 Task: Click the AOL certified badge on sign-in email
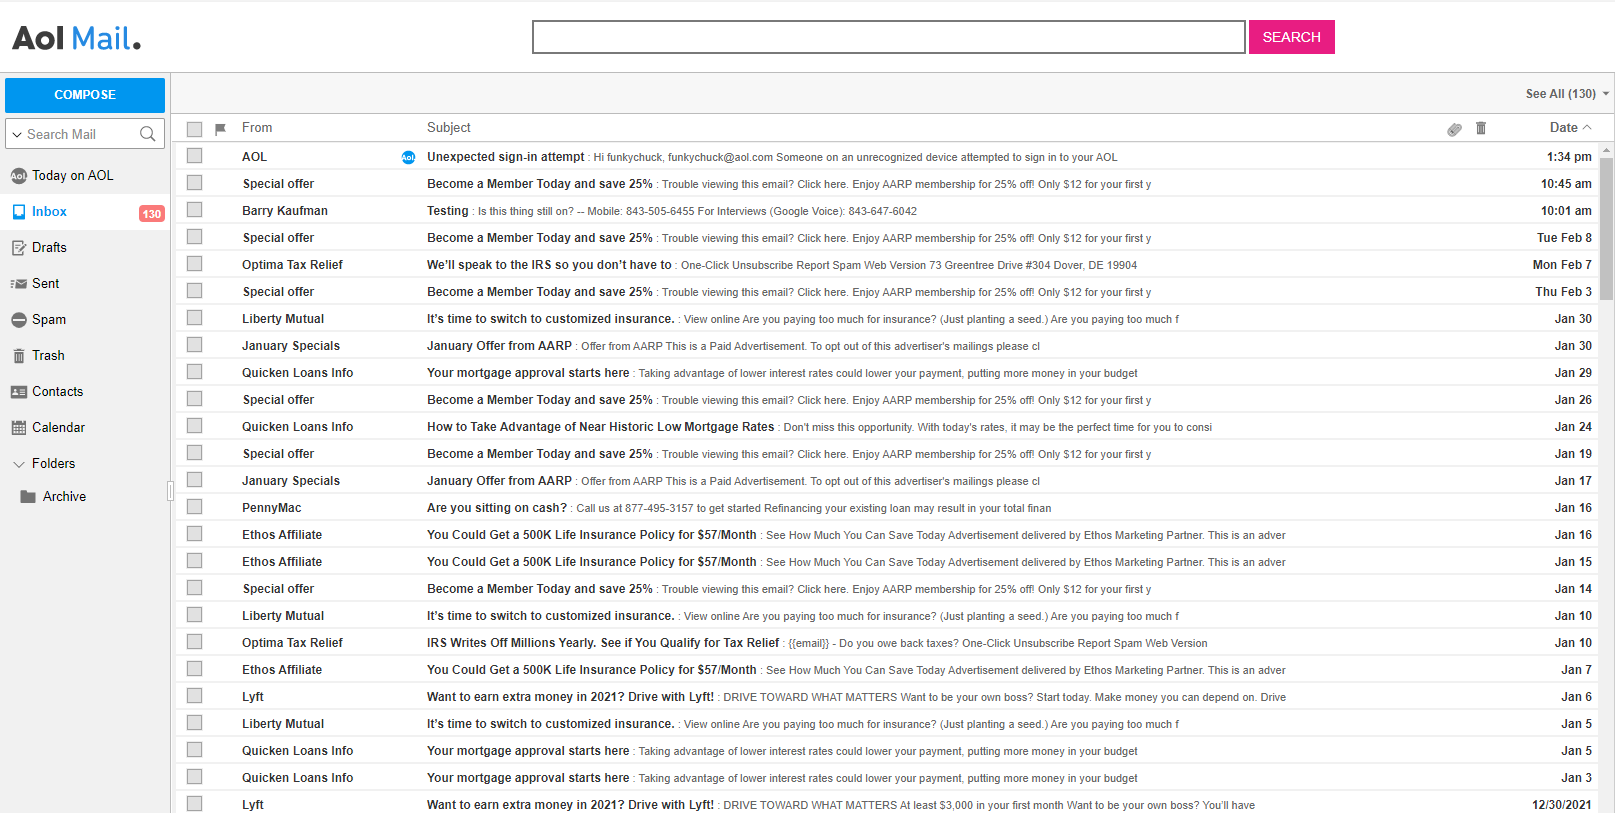point(408,157)
